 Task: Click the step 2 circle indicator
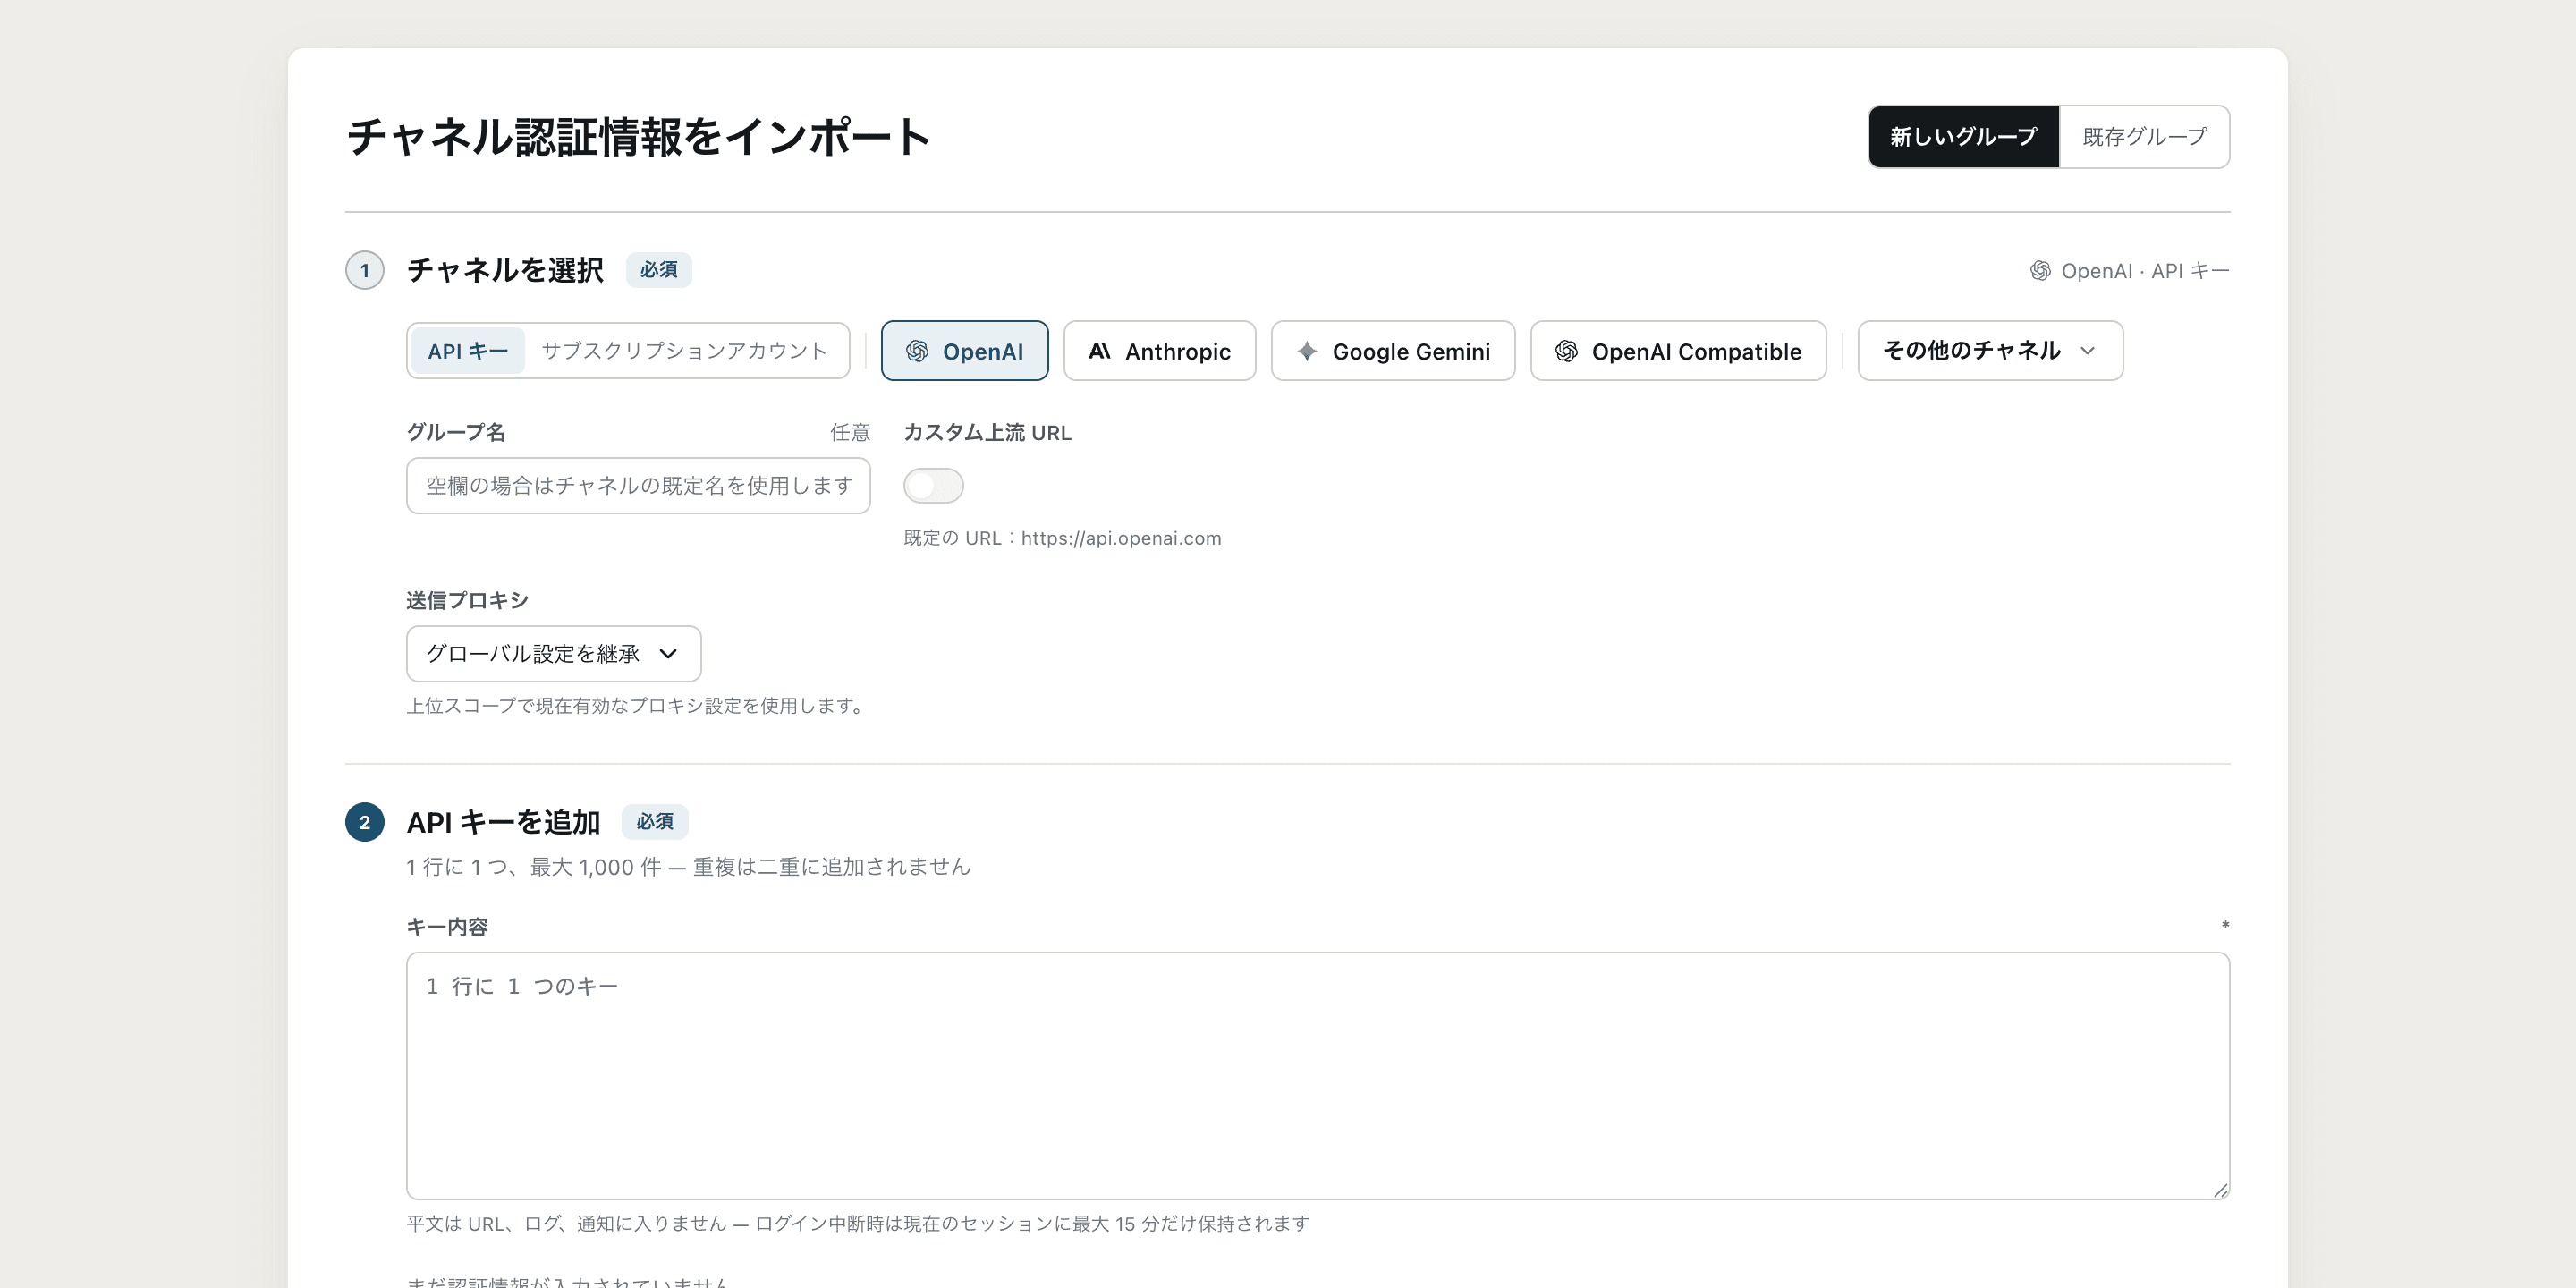(365, 822)
